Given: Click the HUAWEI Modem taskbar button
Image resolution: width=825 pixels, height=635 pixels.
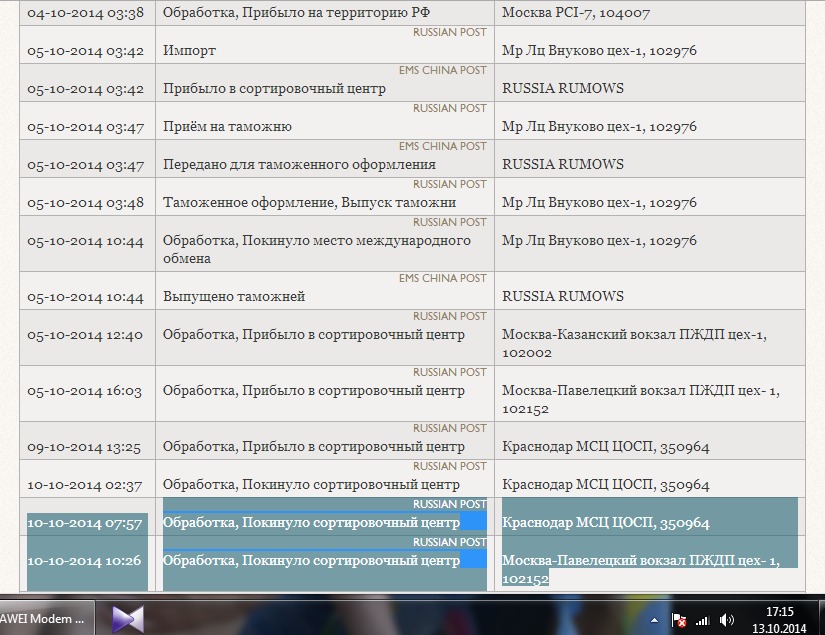Looking at the screenshot, I should click(44, 618).
